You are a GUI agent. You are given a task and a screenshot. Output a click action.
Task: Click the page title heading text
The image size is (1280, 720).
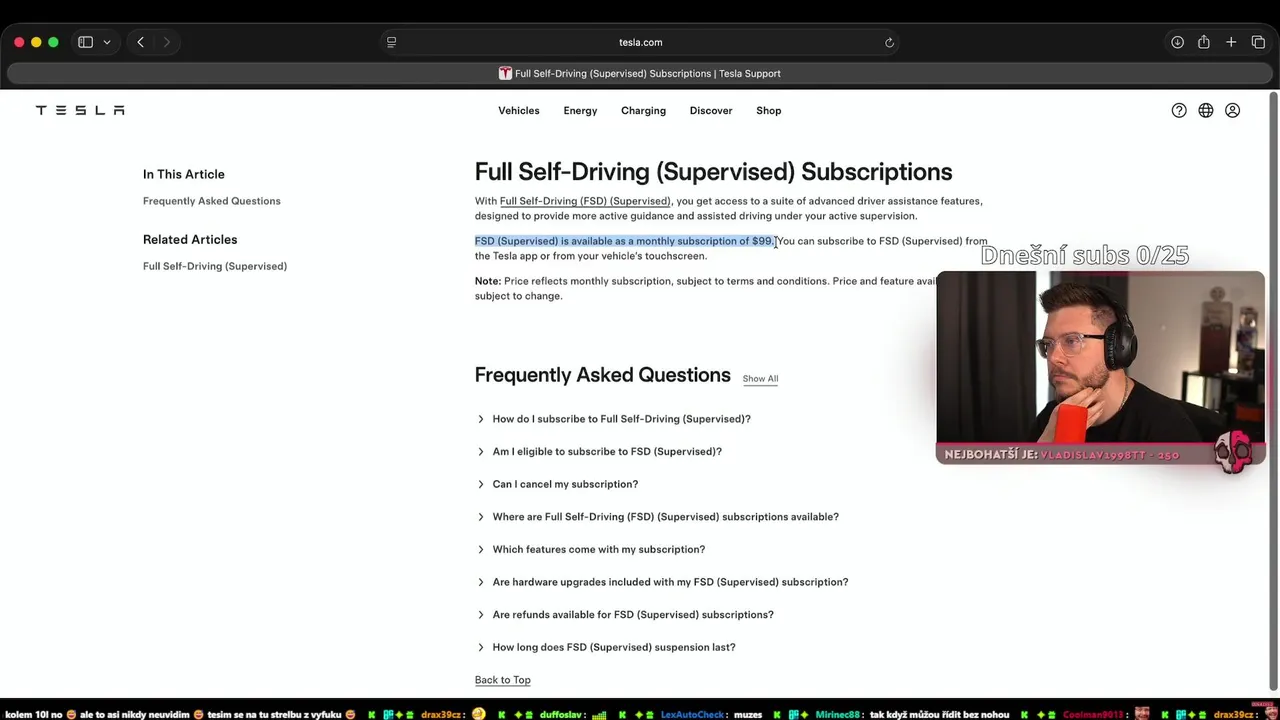[713, 172]
